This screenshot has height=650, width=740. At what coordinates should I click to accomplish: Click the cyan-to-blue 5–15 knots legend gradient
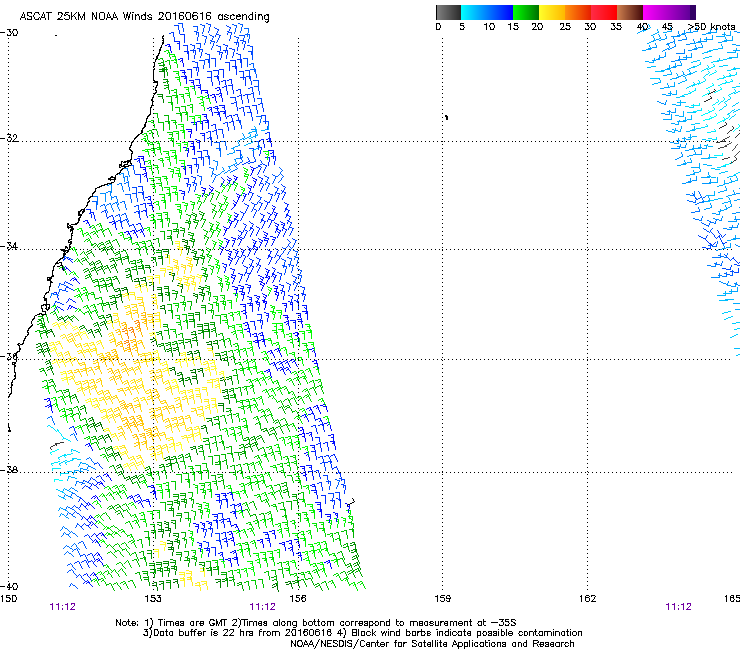tap(487, 12)
